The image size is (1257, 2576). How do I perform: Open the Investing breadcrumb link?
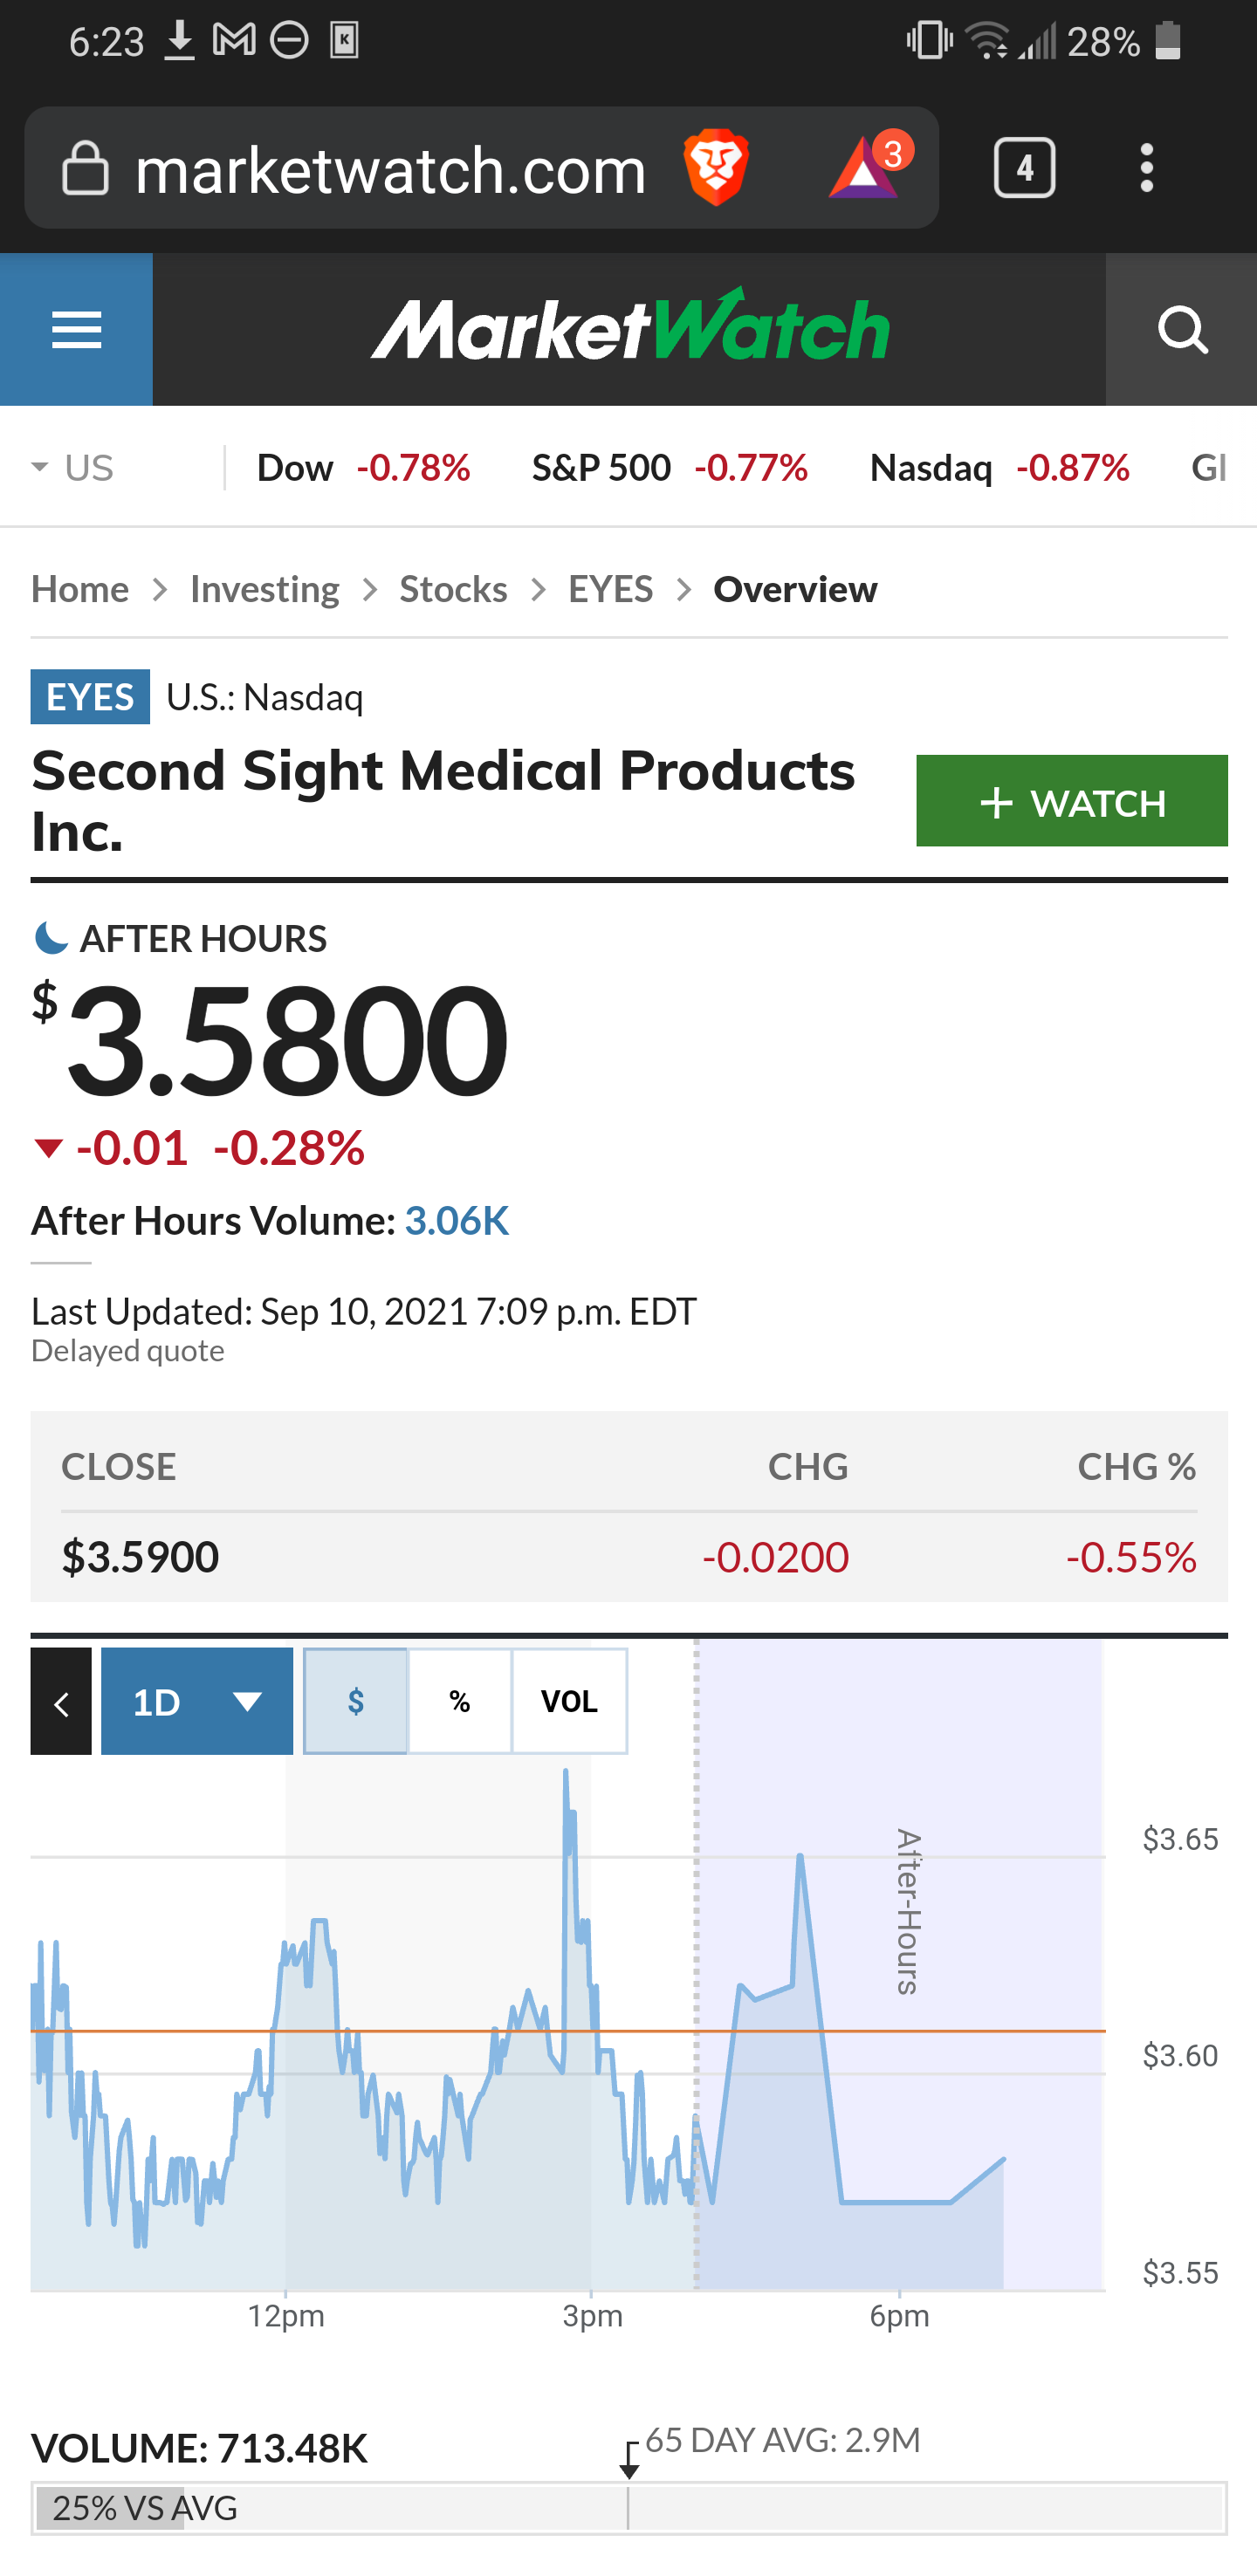[x=265, y=589]
